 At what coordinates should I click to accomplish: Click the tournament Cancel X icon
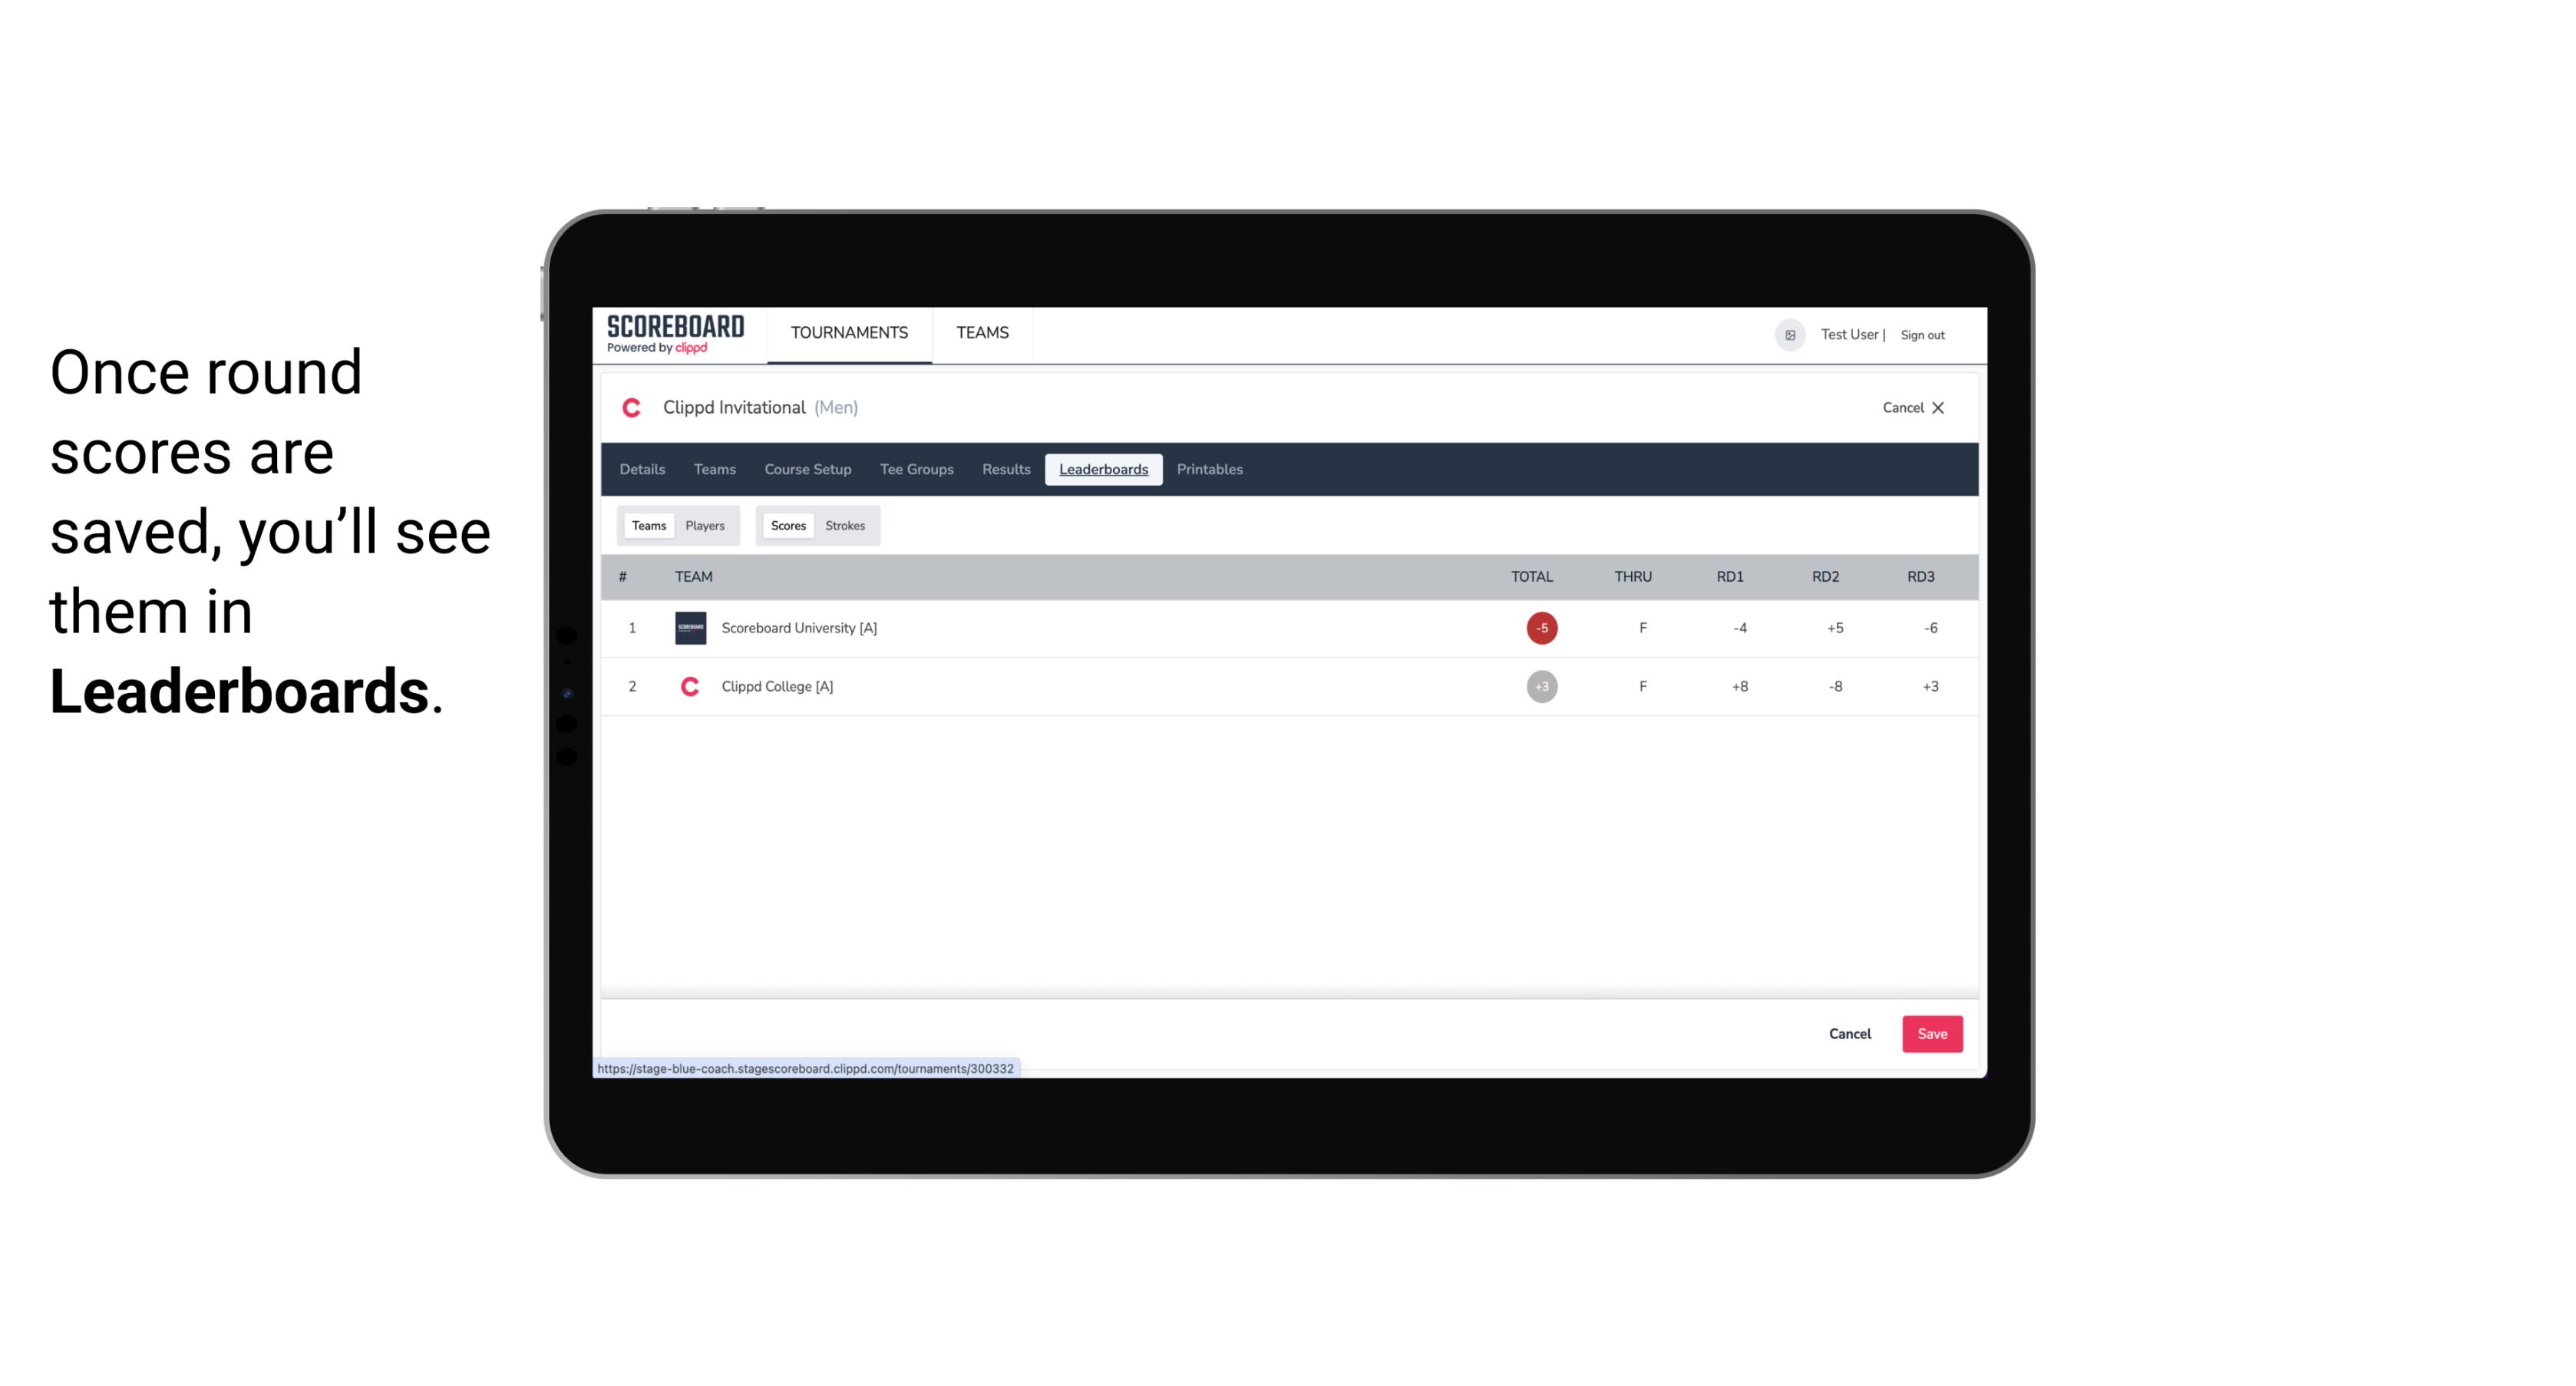(x=1937, y=406)
